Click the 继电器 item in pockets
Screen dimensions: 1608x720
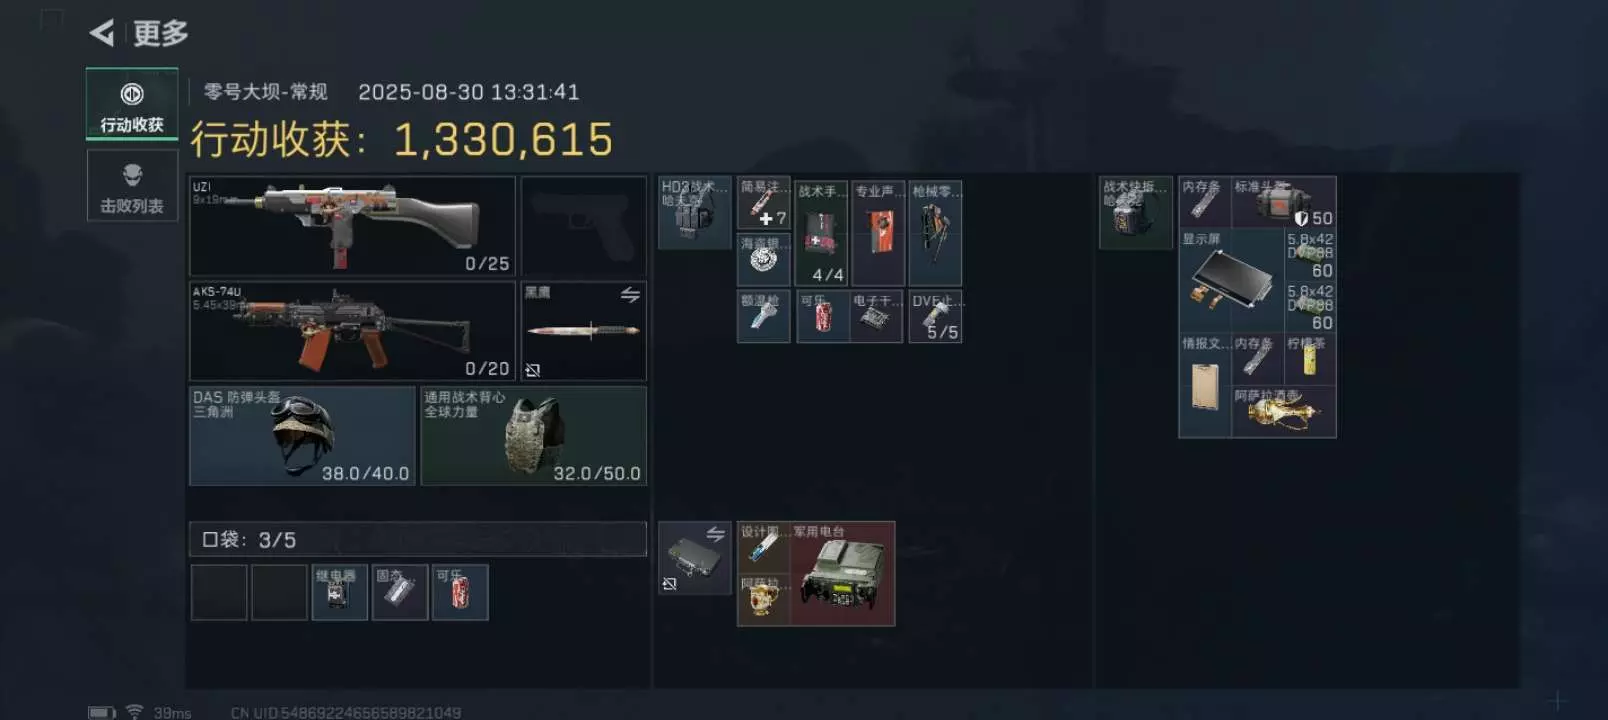[339, 592]
